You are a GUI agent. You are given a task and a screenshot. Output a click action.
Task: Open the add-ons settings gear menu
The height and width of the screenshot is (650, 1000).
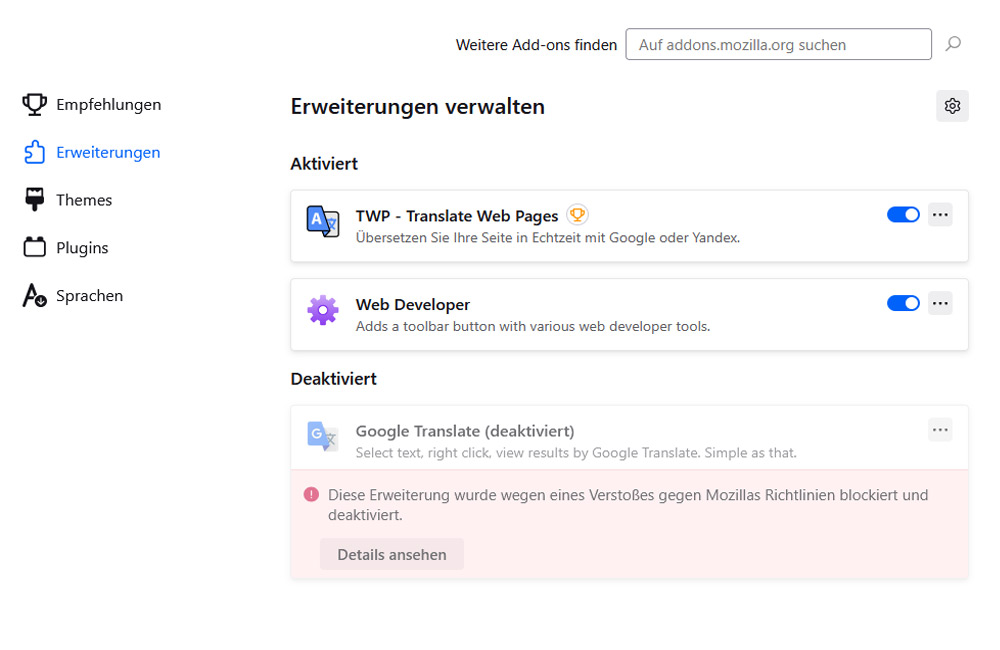pos(951,105)
